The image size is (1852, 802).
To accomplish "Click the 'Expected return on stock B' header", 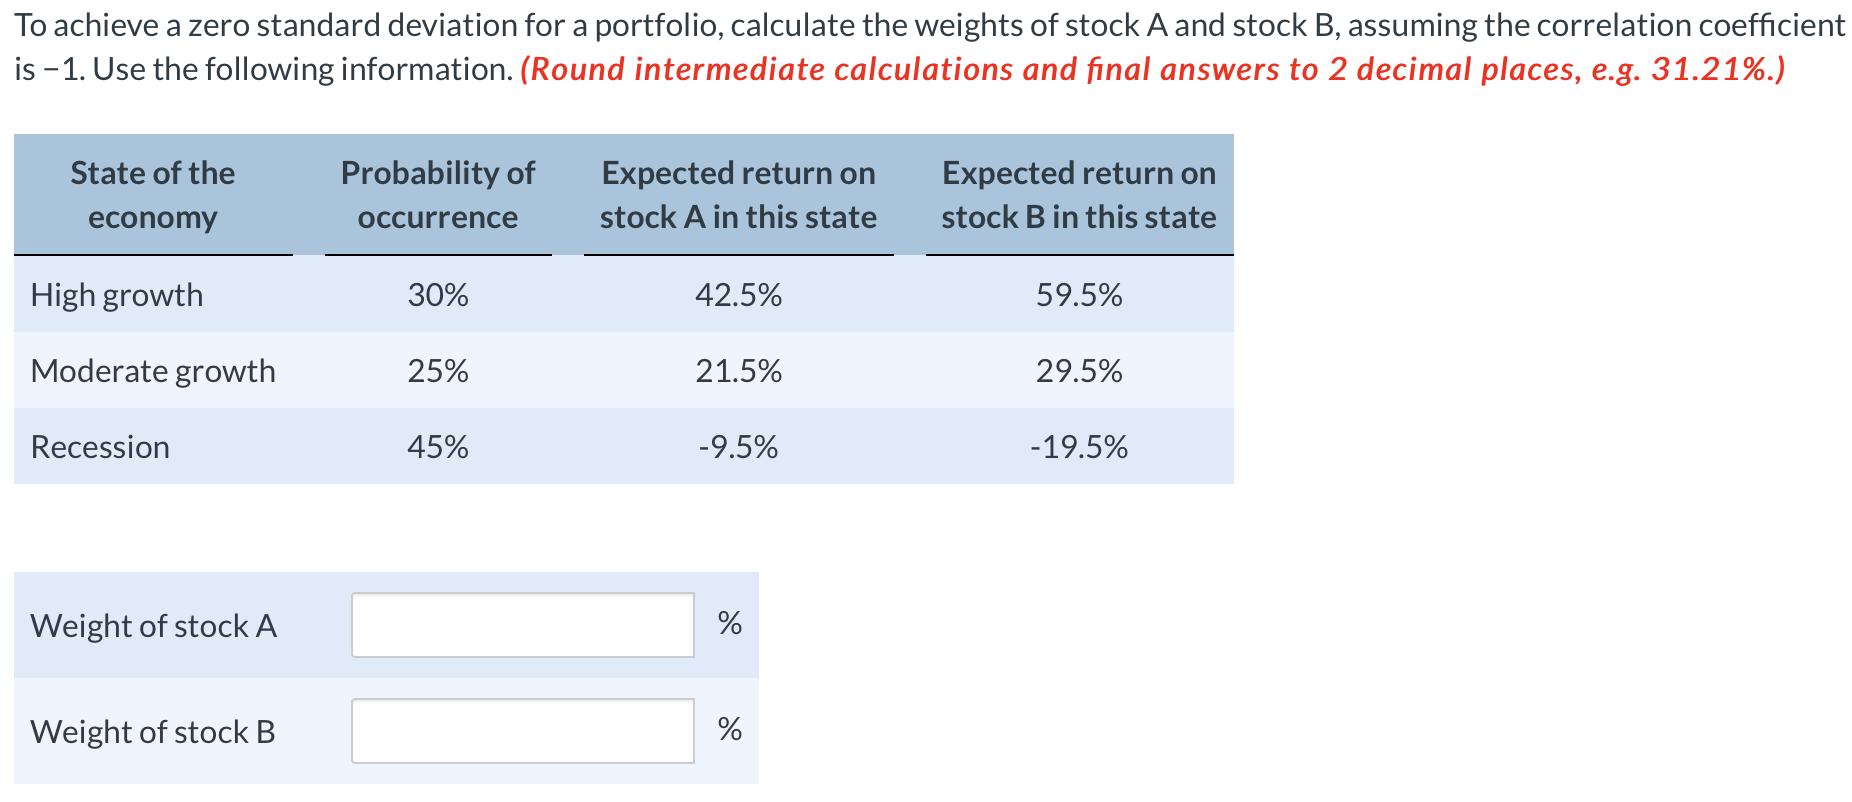I will click(x=1078, y=194).
